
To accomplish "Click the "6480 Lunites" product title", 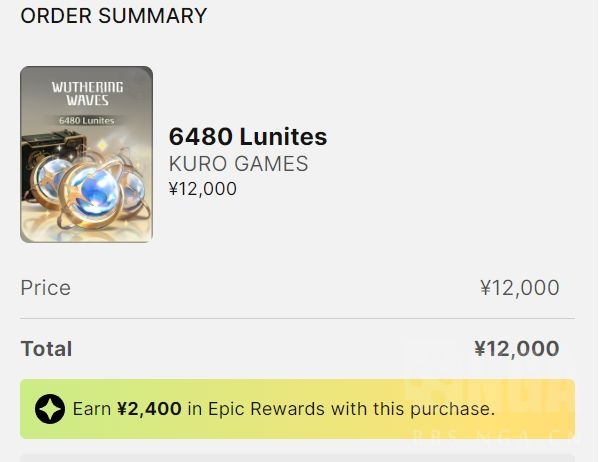I will click(x=248, y=137).
